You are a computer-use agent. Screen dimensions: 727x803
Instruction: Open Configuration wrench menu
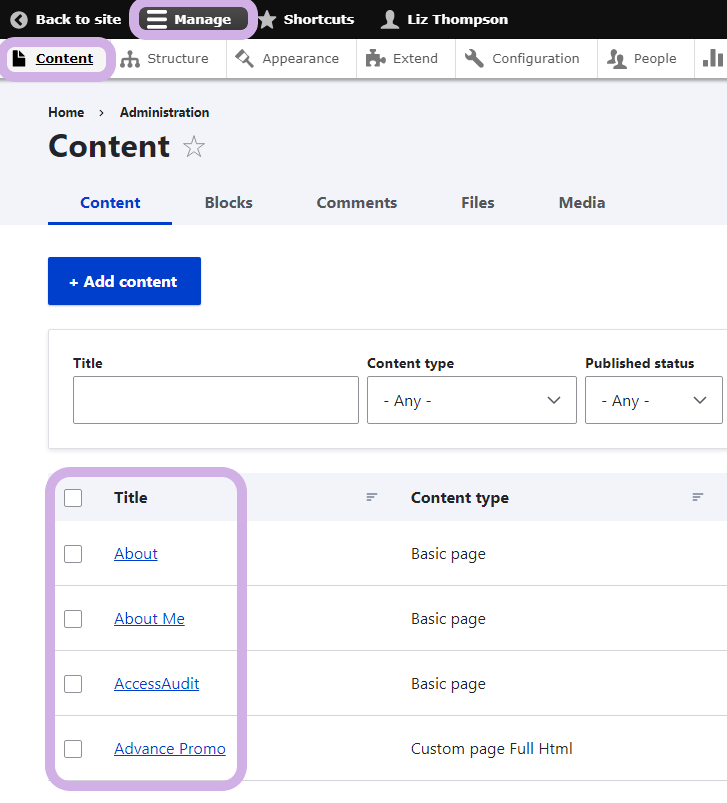[523, 58]
